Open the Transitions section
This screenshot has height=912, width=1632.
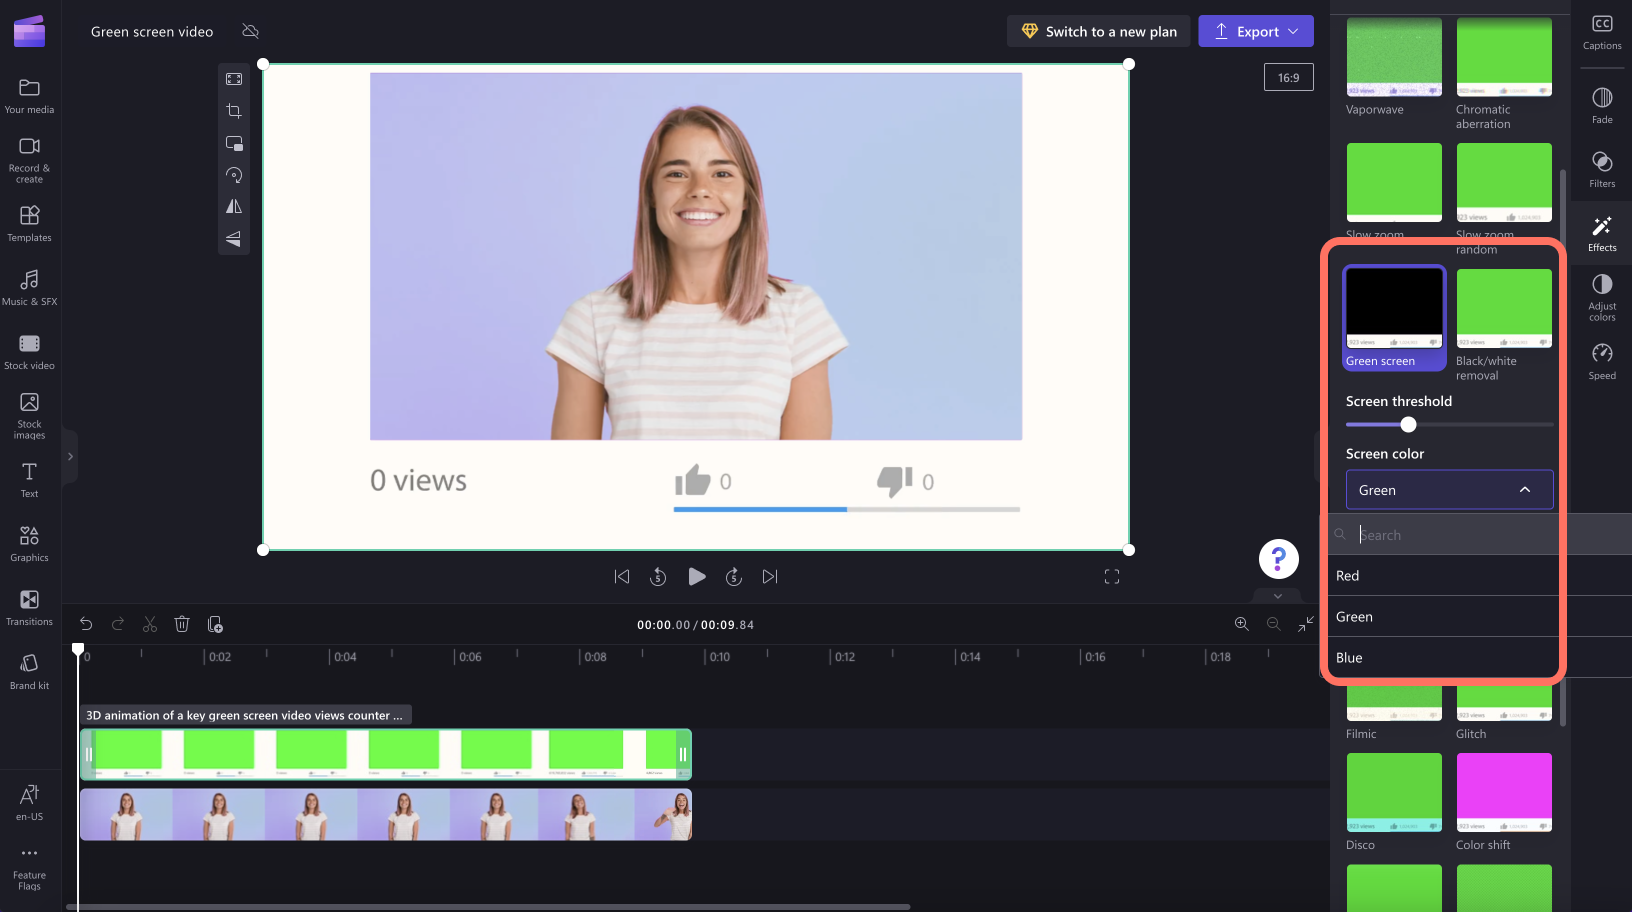(29, 608)
